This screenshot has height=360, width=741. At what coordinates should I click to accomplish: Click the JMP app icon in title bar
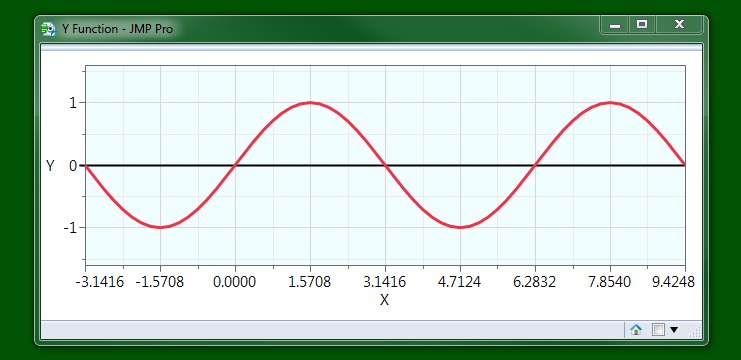pyautogui.click(x=48, y=29)
